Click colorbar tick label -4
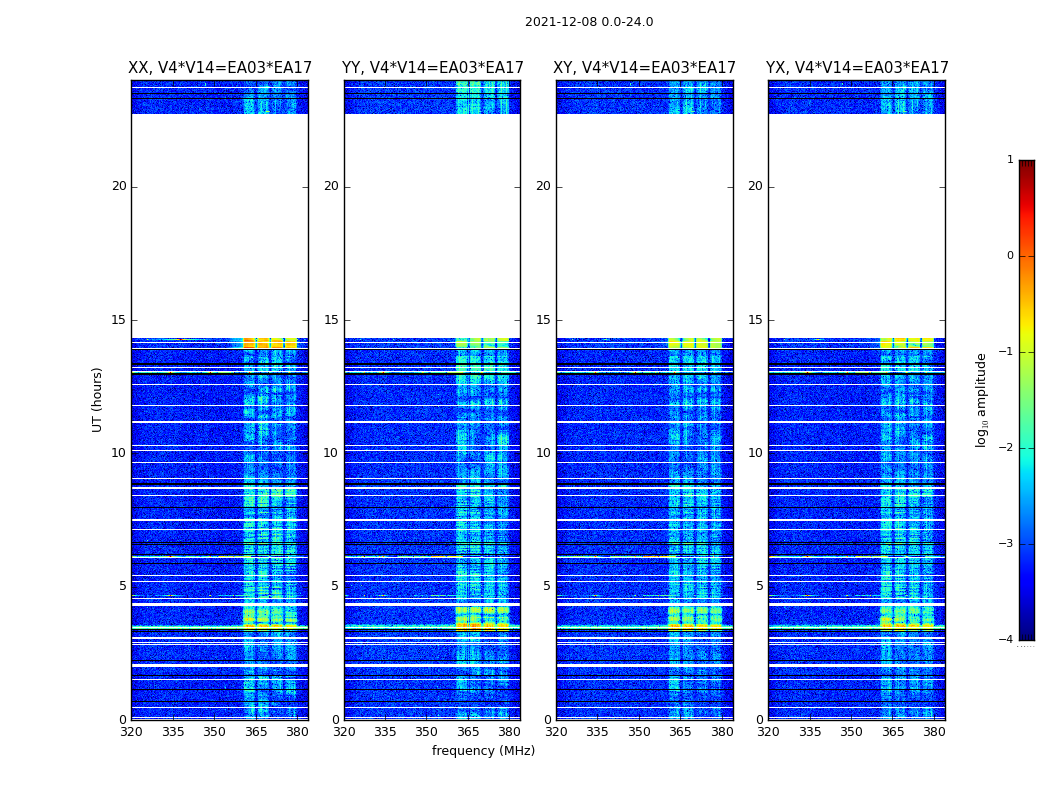 (1006, 640)
